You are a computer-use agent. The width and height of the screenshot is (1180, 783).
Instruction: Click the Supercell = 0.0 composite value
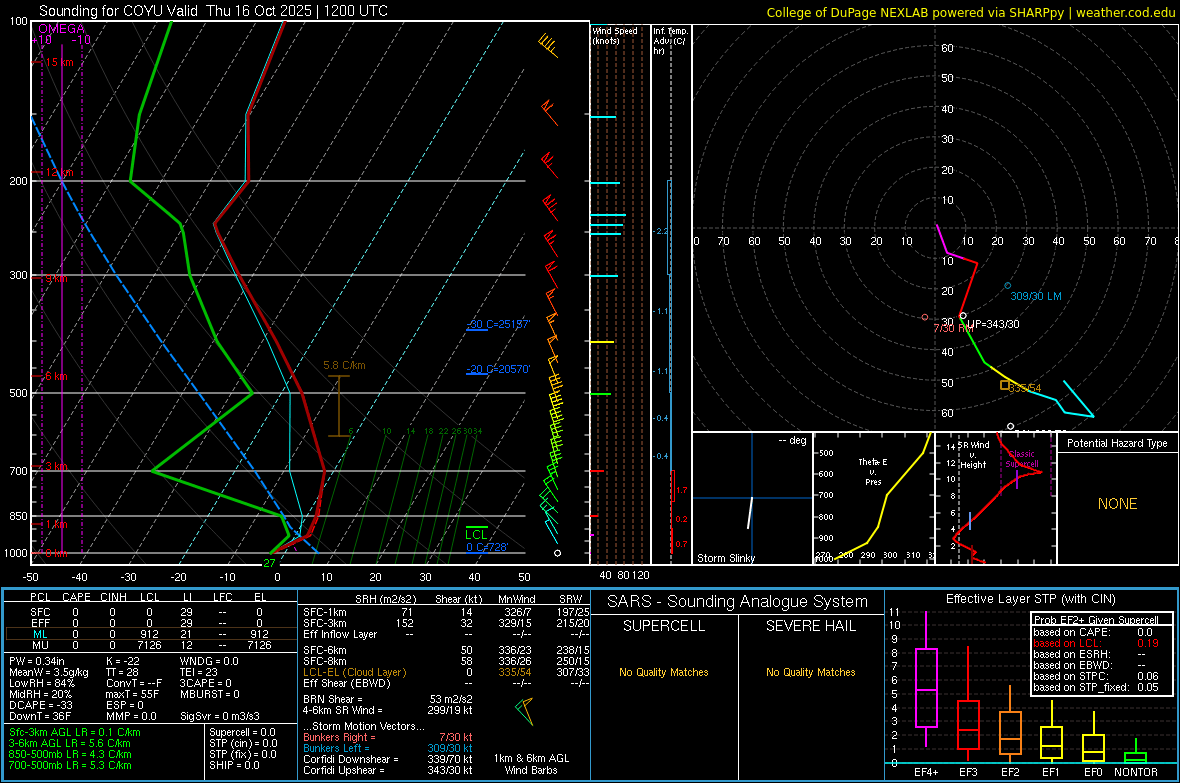coord(242,732)
